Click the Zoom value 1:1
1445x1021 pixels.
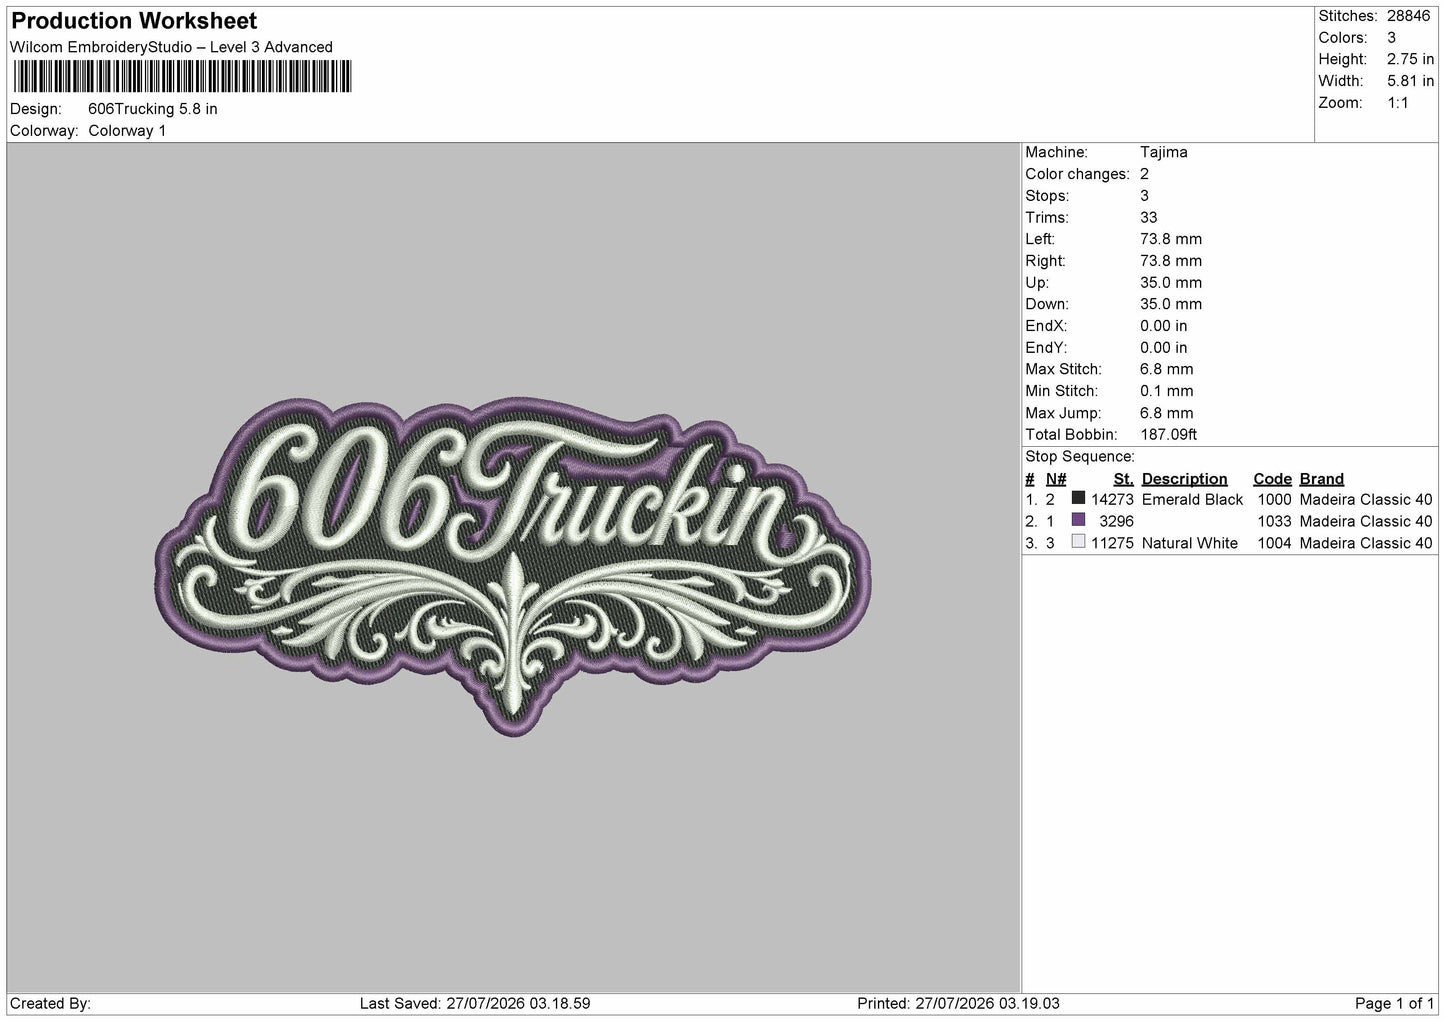[x=1397, y=103]
